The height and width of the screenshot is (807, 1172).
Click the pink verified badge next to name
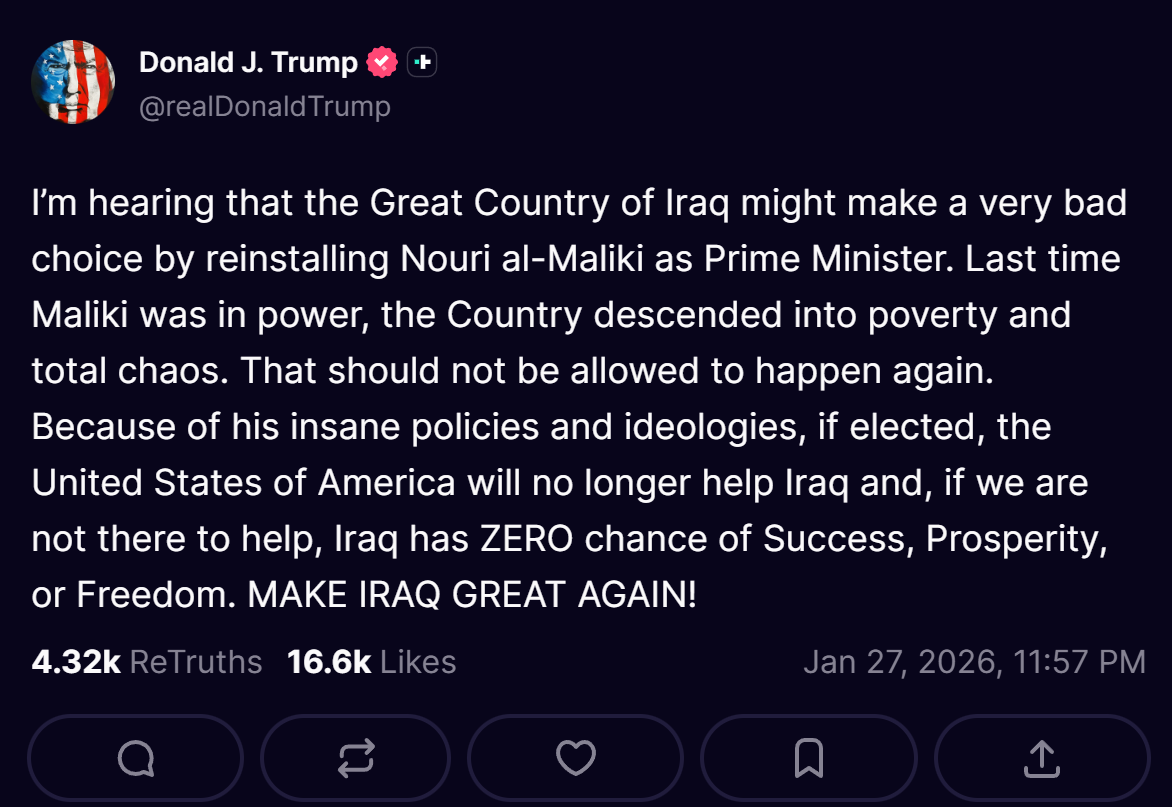tap(380, 60)
